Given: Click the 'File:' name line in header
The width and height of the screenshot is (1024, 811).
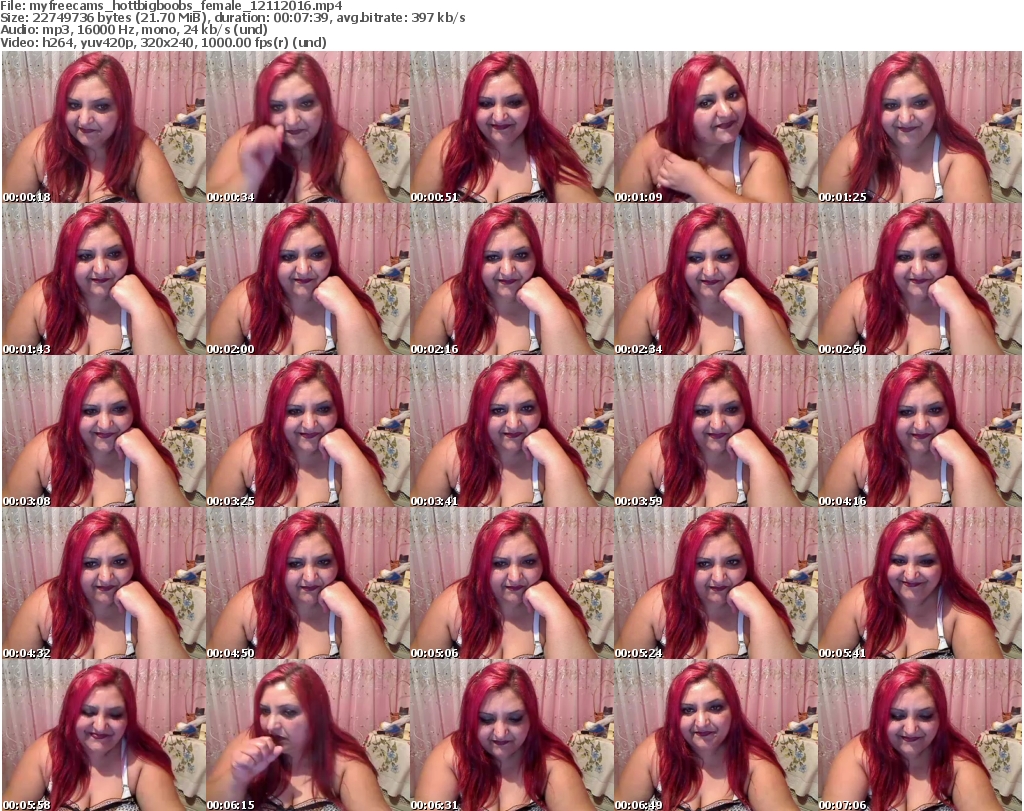Looking at the screenshot, I should [171, 6].
